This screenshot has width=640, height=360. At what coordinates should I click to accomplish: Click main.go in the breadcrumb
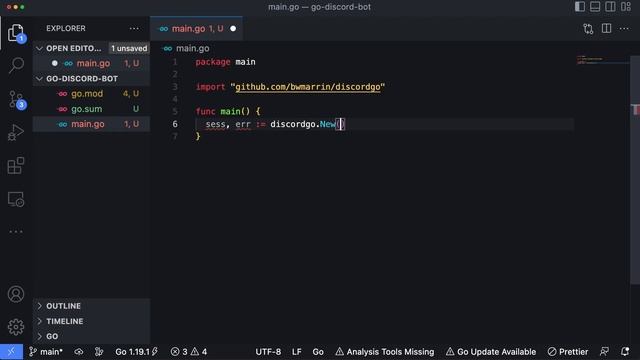[193, 48]
